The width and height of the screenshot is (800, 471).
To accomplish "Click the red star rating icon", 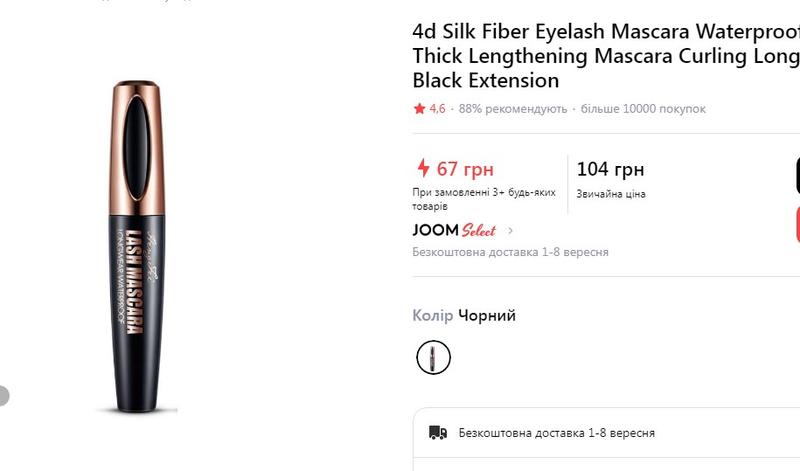I will 419,108.
